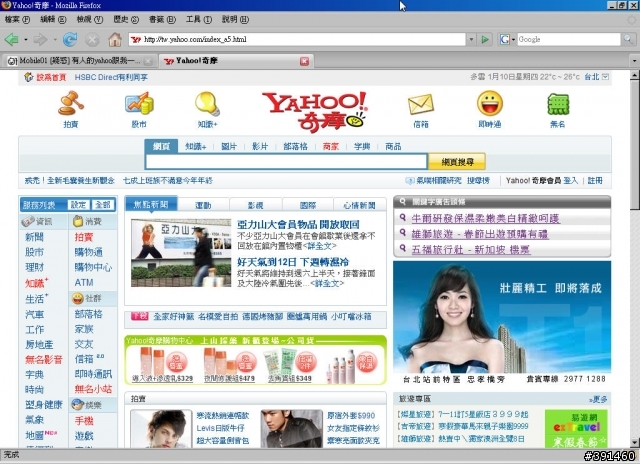Switch to the 心情新聞 tab

point(360,205)
